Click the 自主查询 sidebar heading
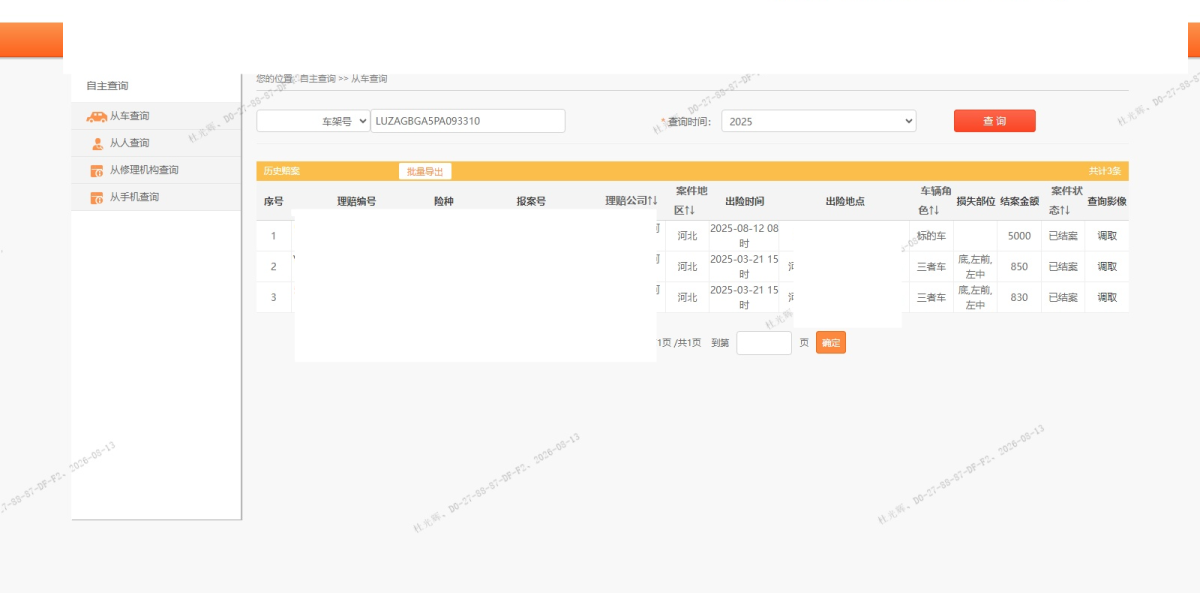 107,86
